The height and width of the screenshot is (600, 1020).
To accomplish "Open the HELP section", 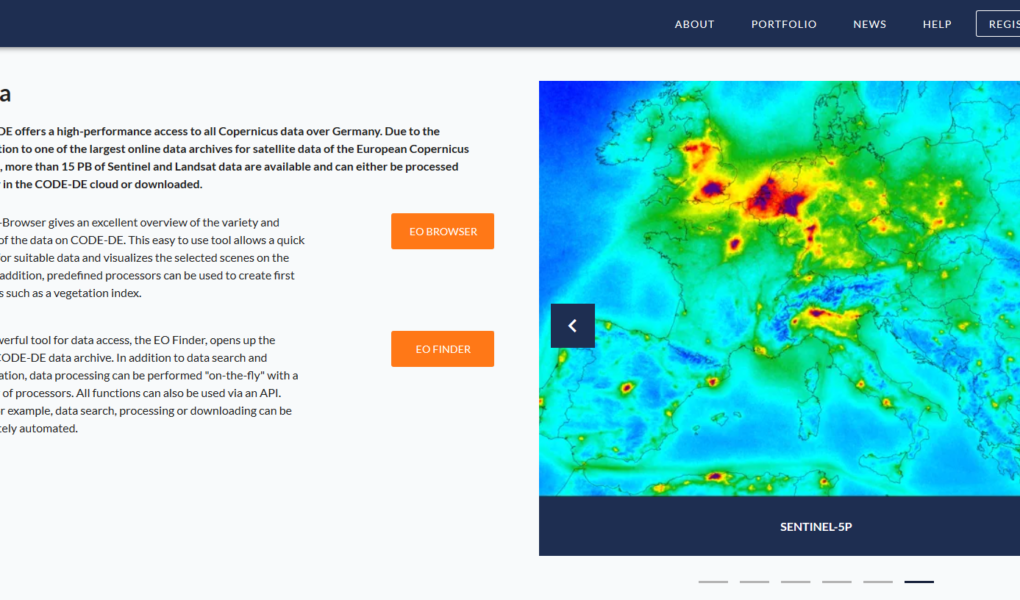I will pos(937,23).
